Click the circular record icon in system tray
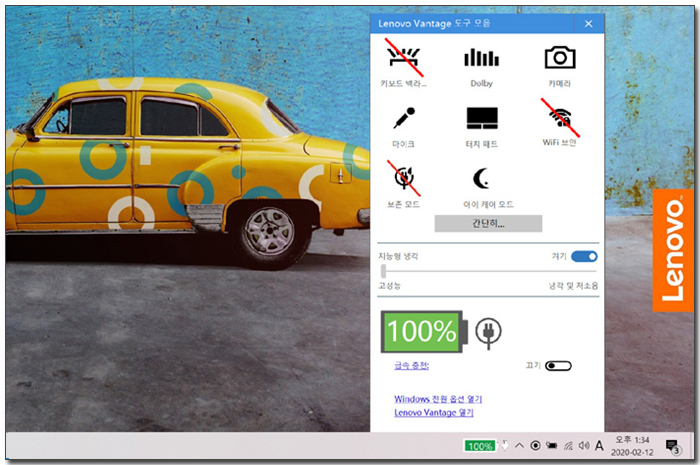 pos(535,445)
